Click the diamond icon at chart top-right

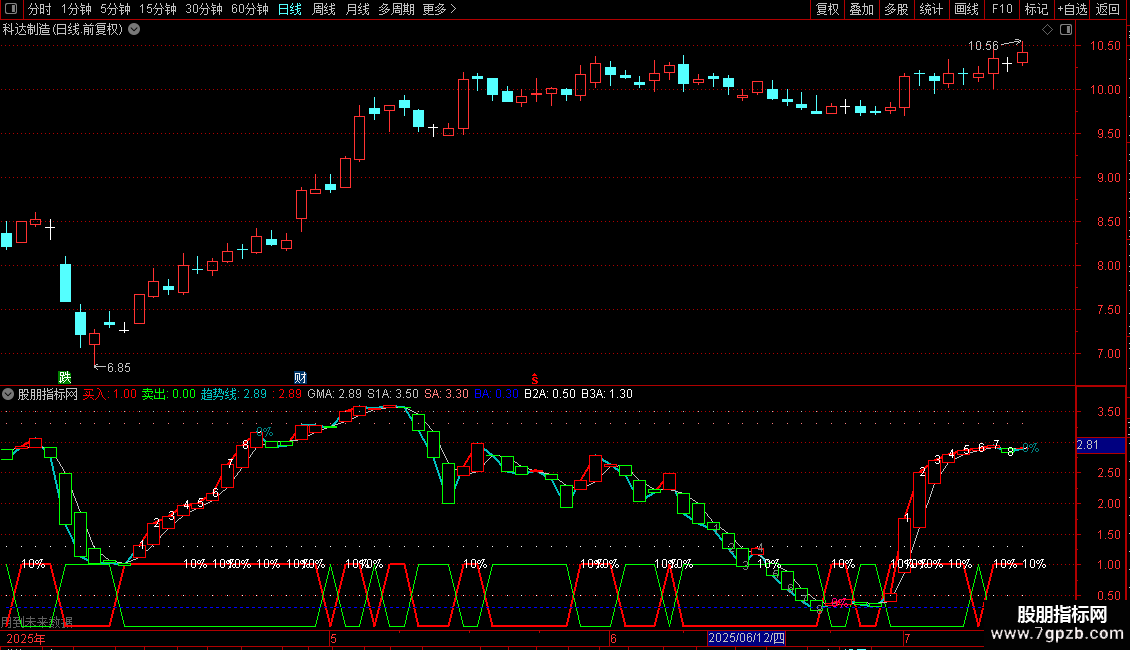coord(1047,30)
